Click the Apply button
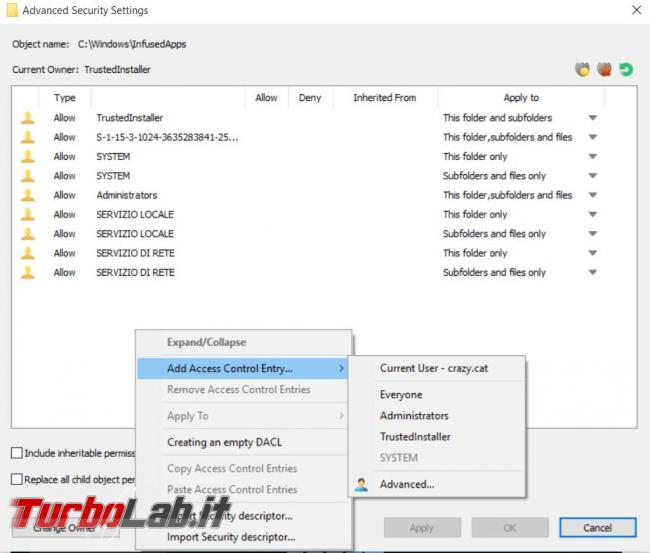 pos(422,528)
